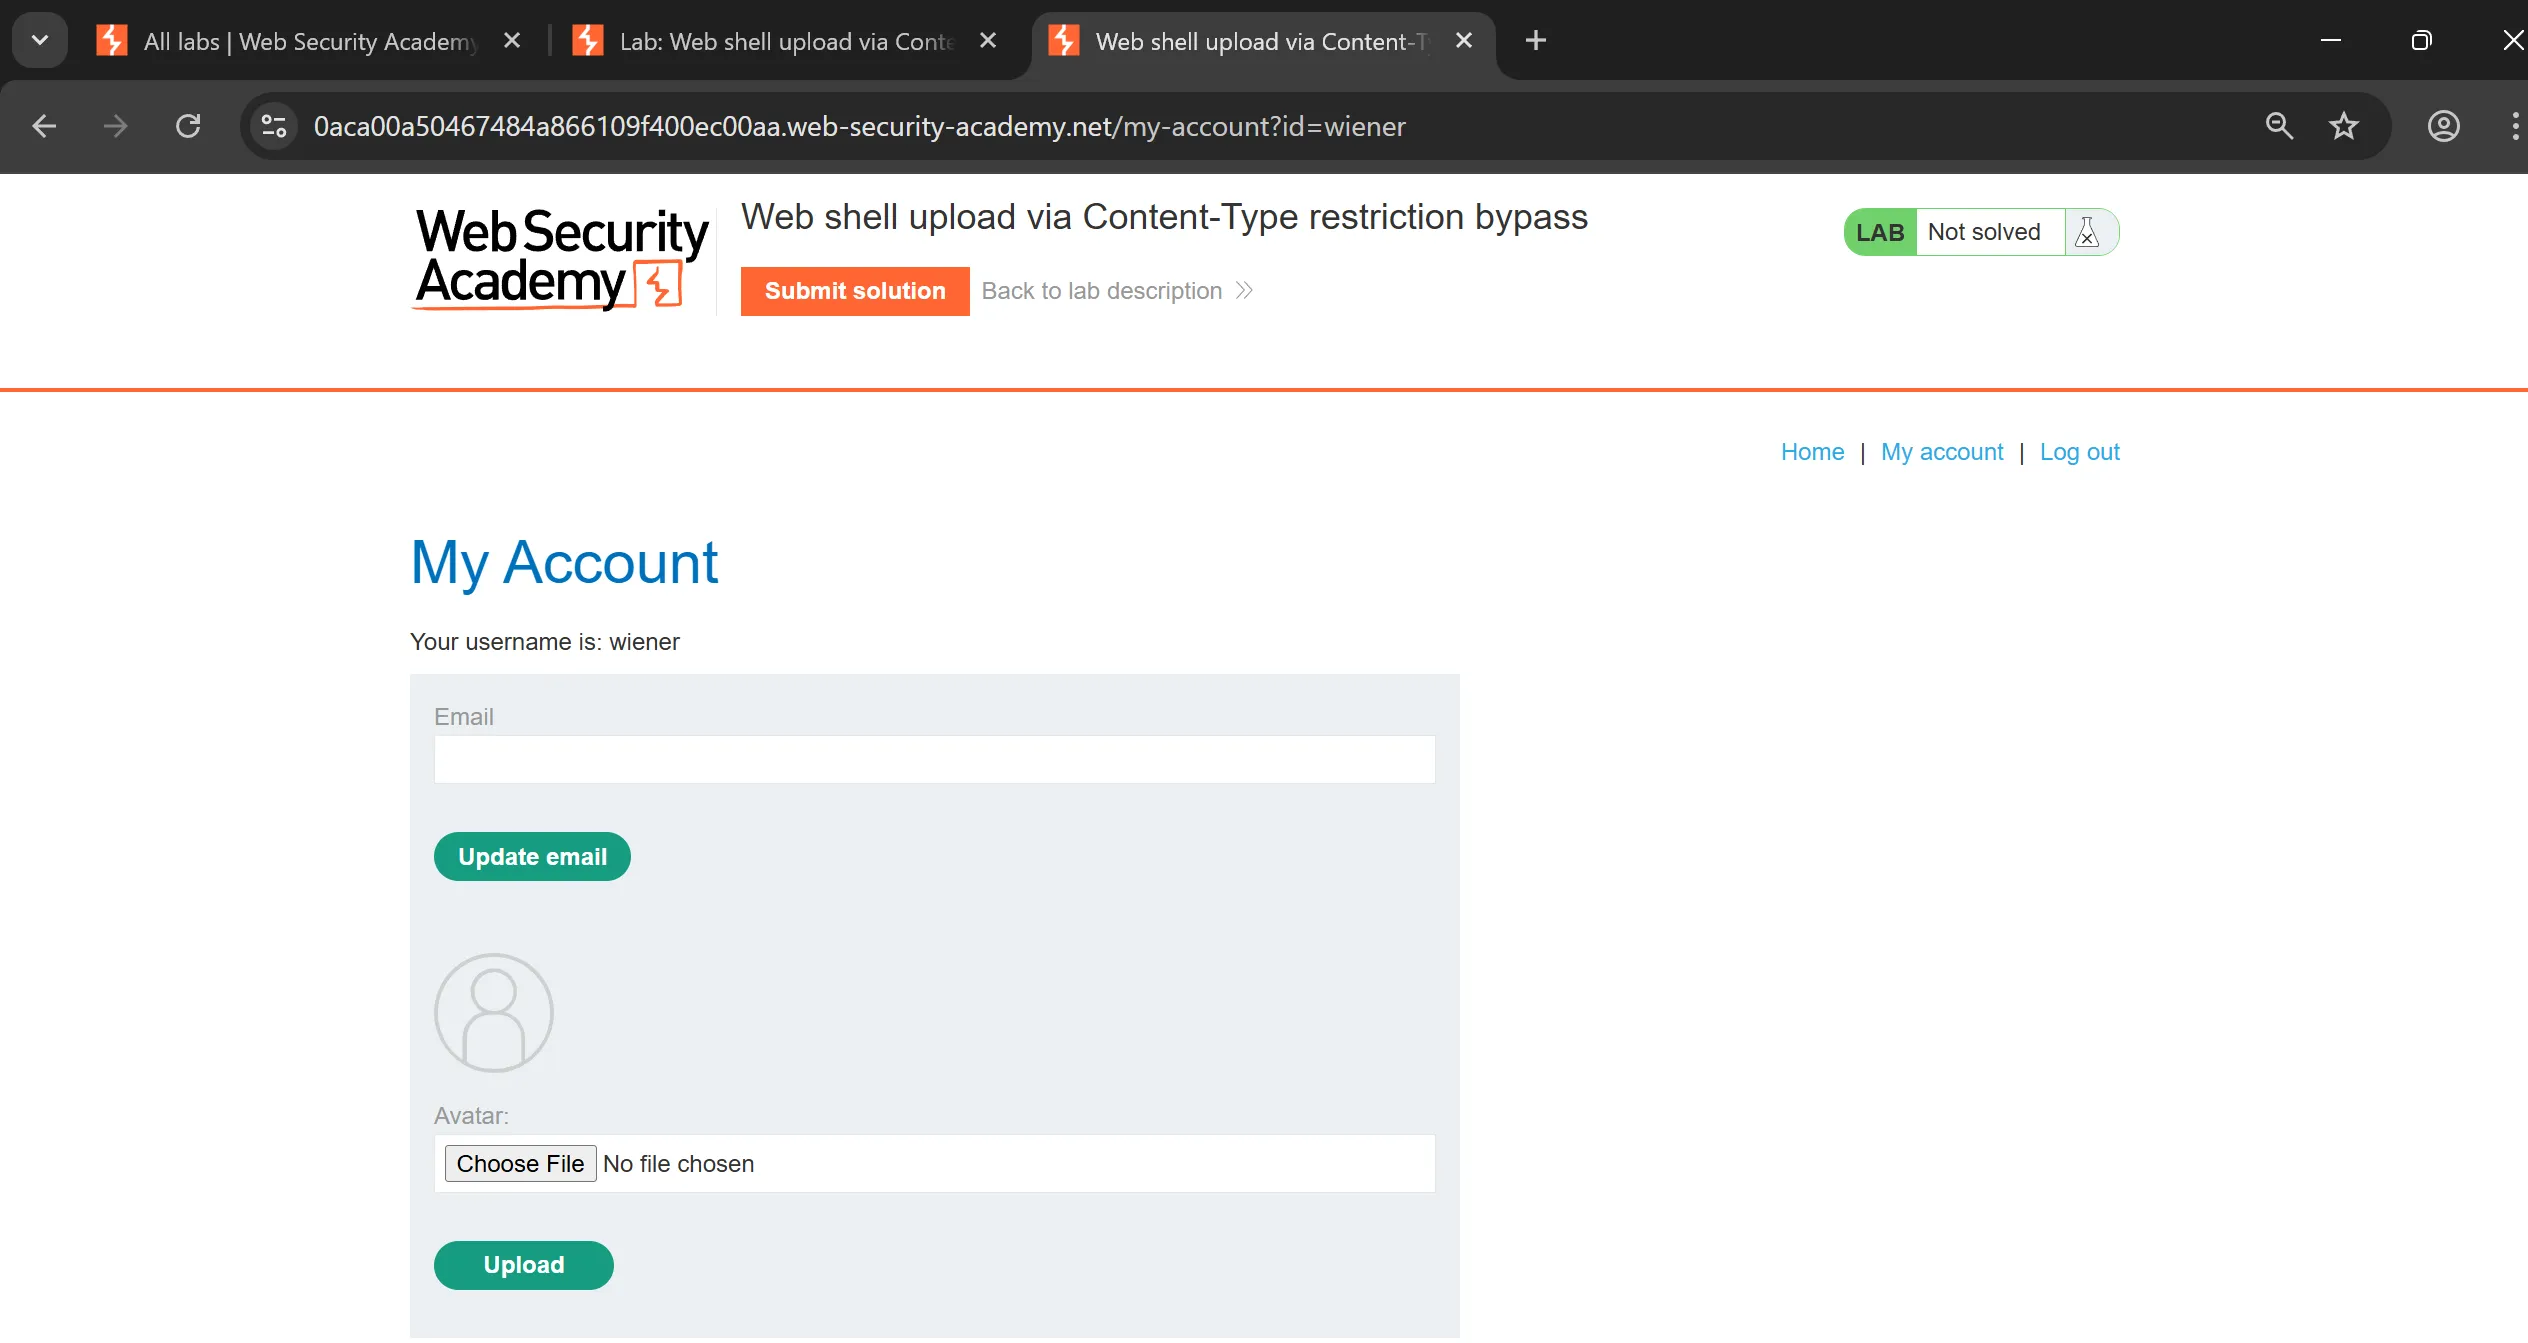Bookmark this page with the star
Viewport: 2528px width, 1343px height.
(x=2344, y=126)
